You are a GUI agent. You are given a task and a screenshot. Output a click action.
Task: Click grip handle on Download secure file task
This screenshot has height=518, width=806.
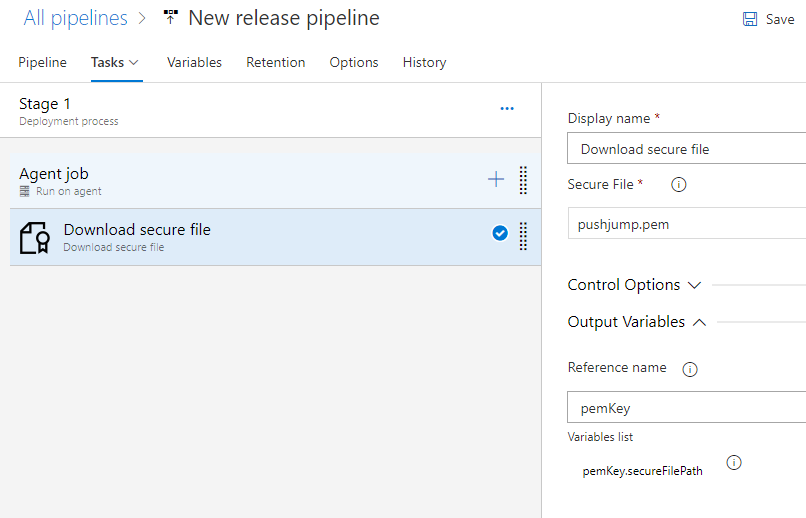coord(523,236)
